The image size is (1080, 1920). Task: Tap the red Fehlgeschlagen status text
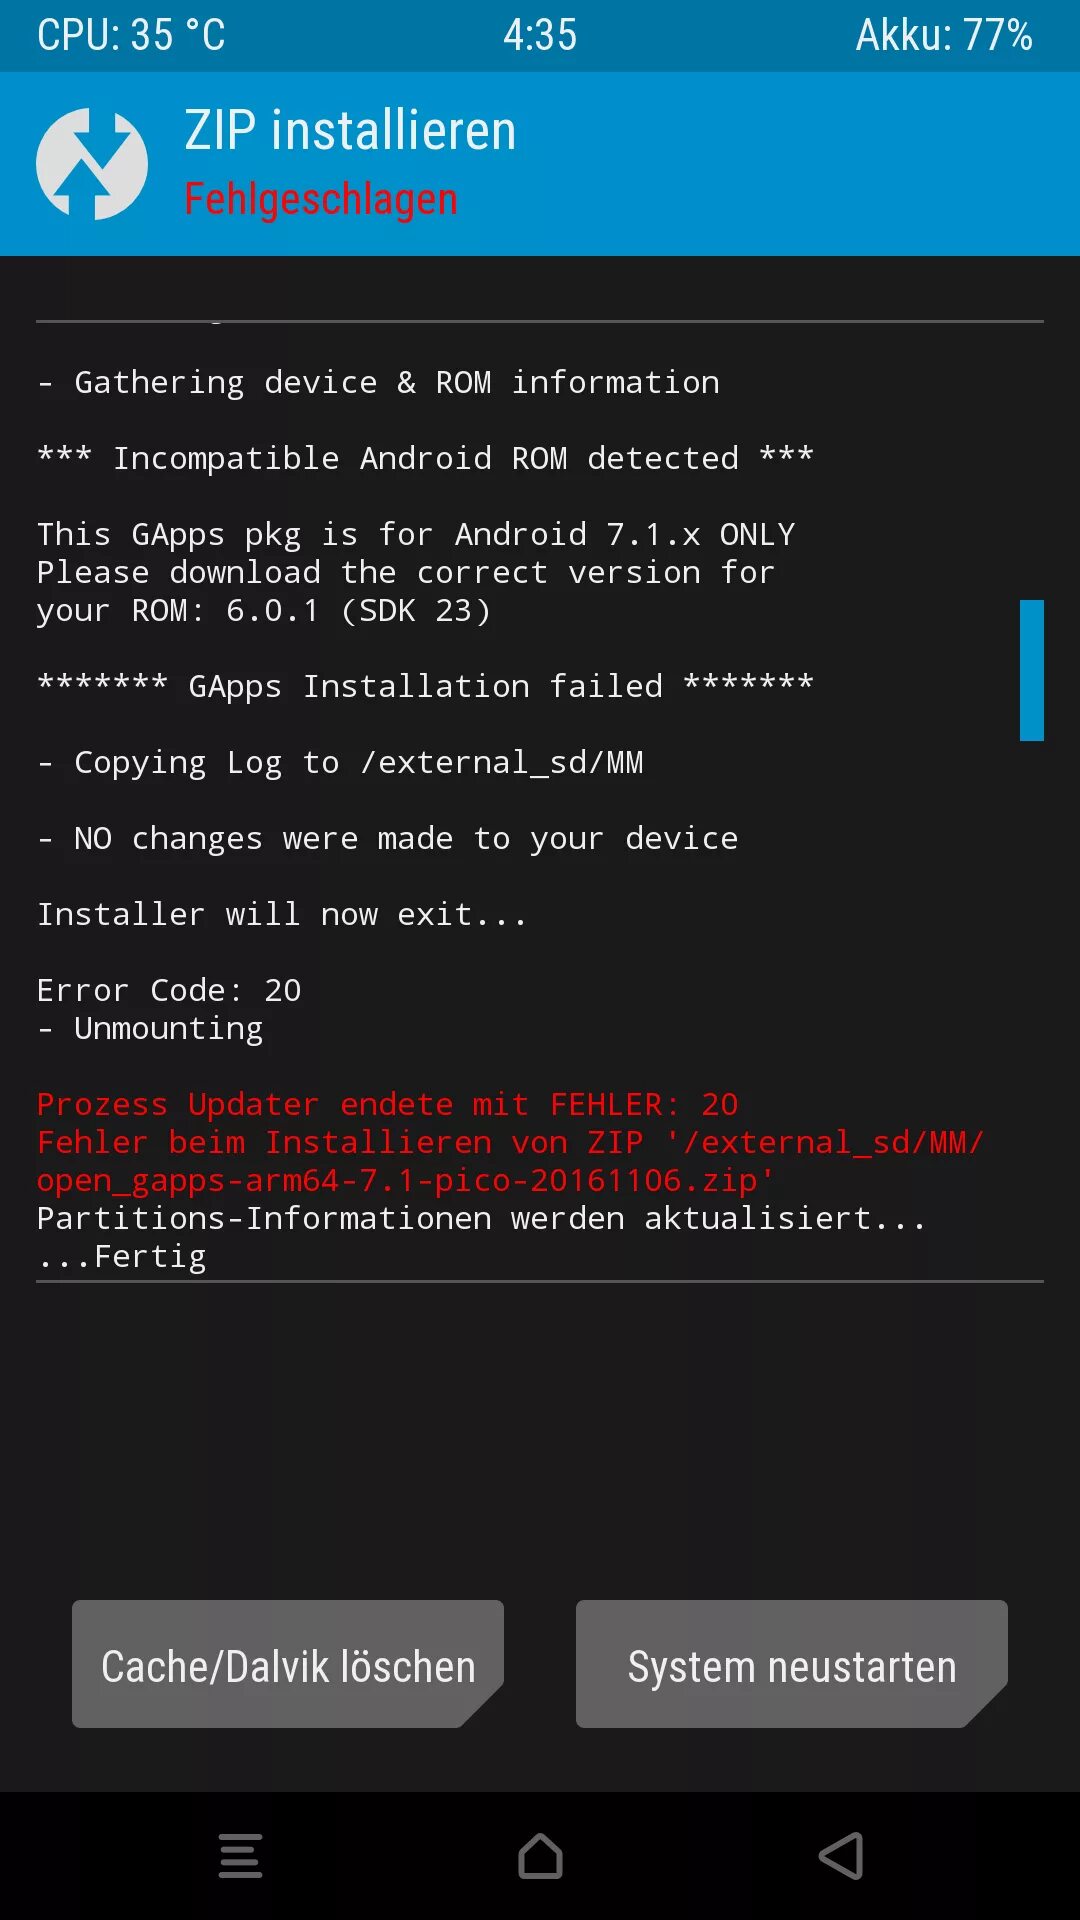321,199
